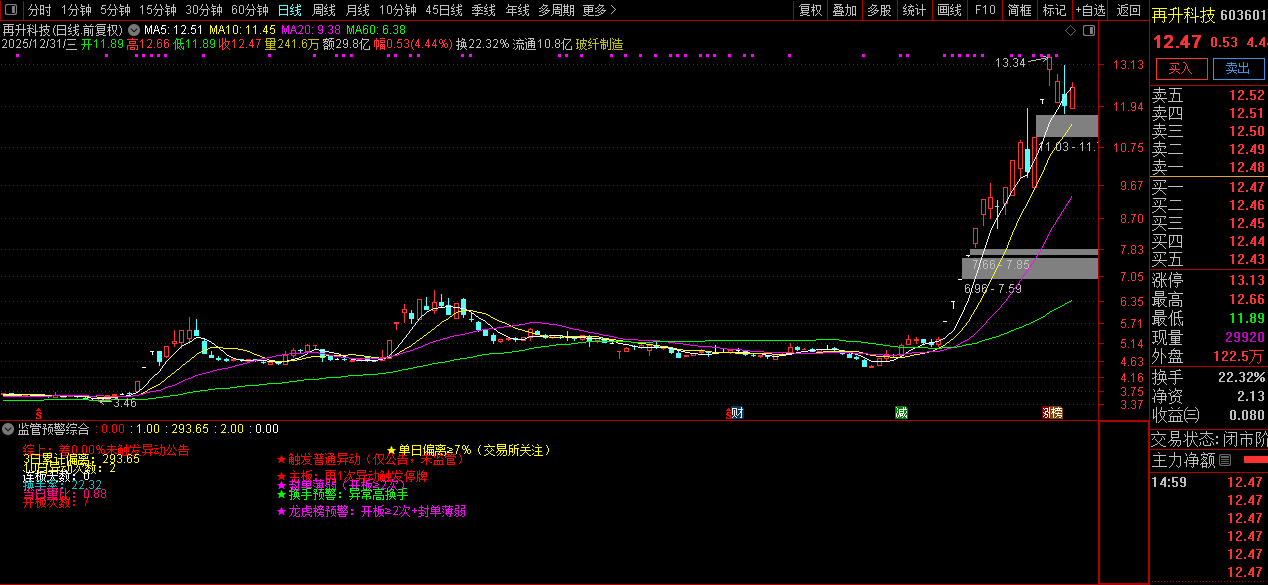Click the green 减 marker on the timeline
This screenshot has height=585, width=1268.
click(x=901, y=413)
